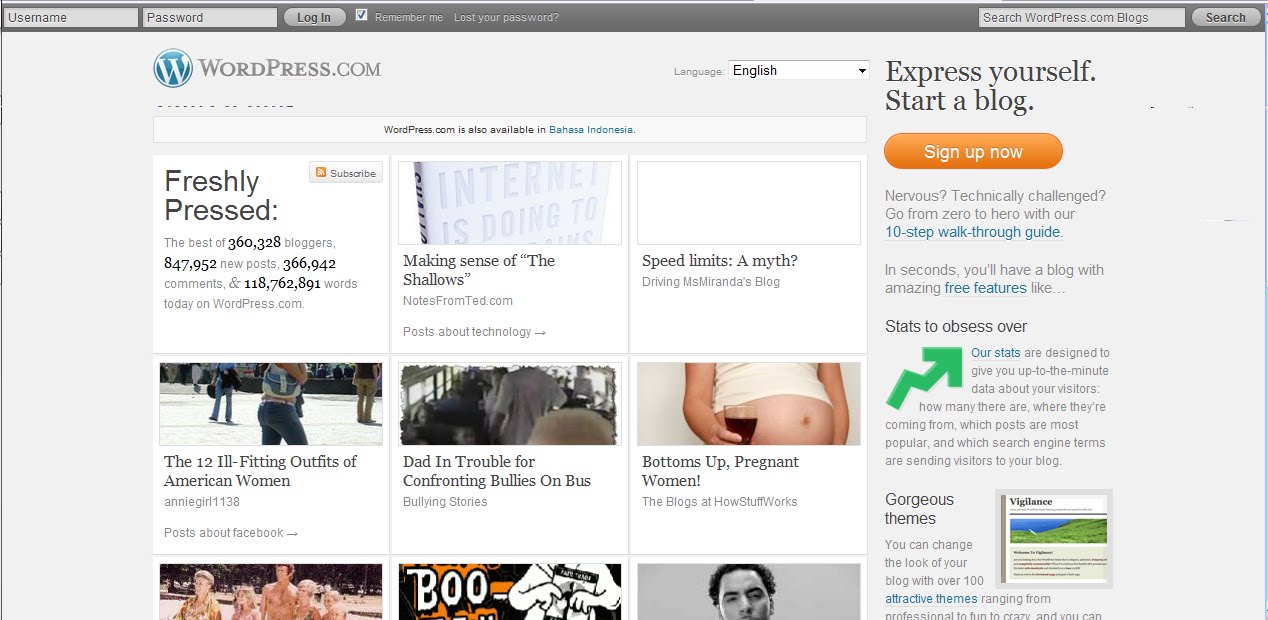Click the Search button
This screenshot has width=1268, height=620.
coord(1225,17)
